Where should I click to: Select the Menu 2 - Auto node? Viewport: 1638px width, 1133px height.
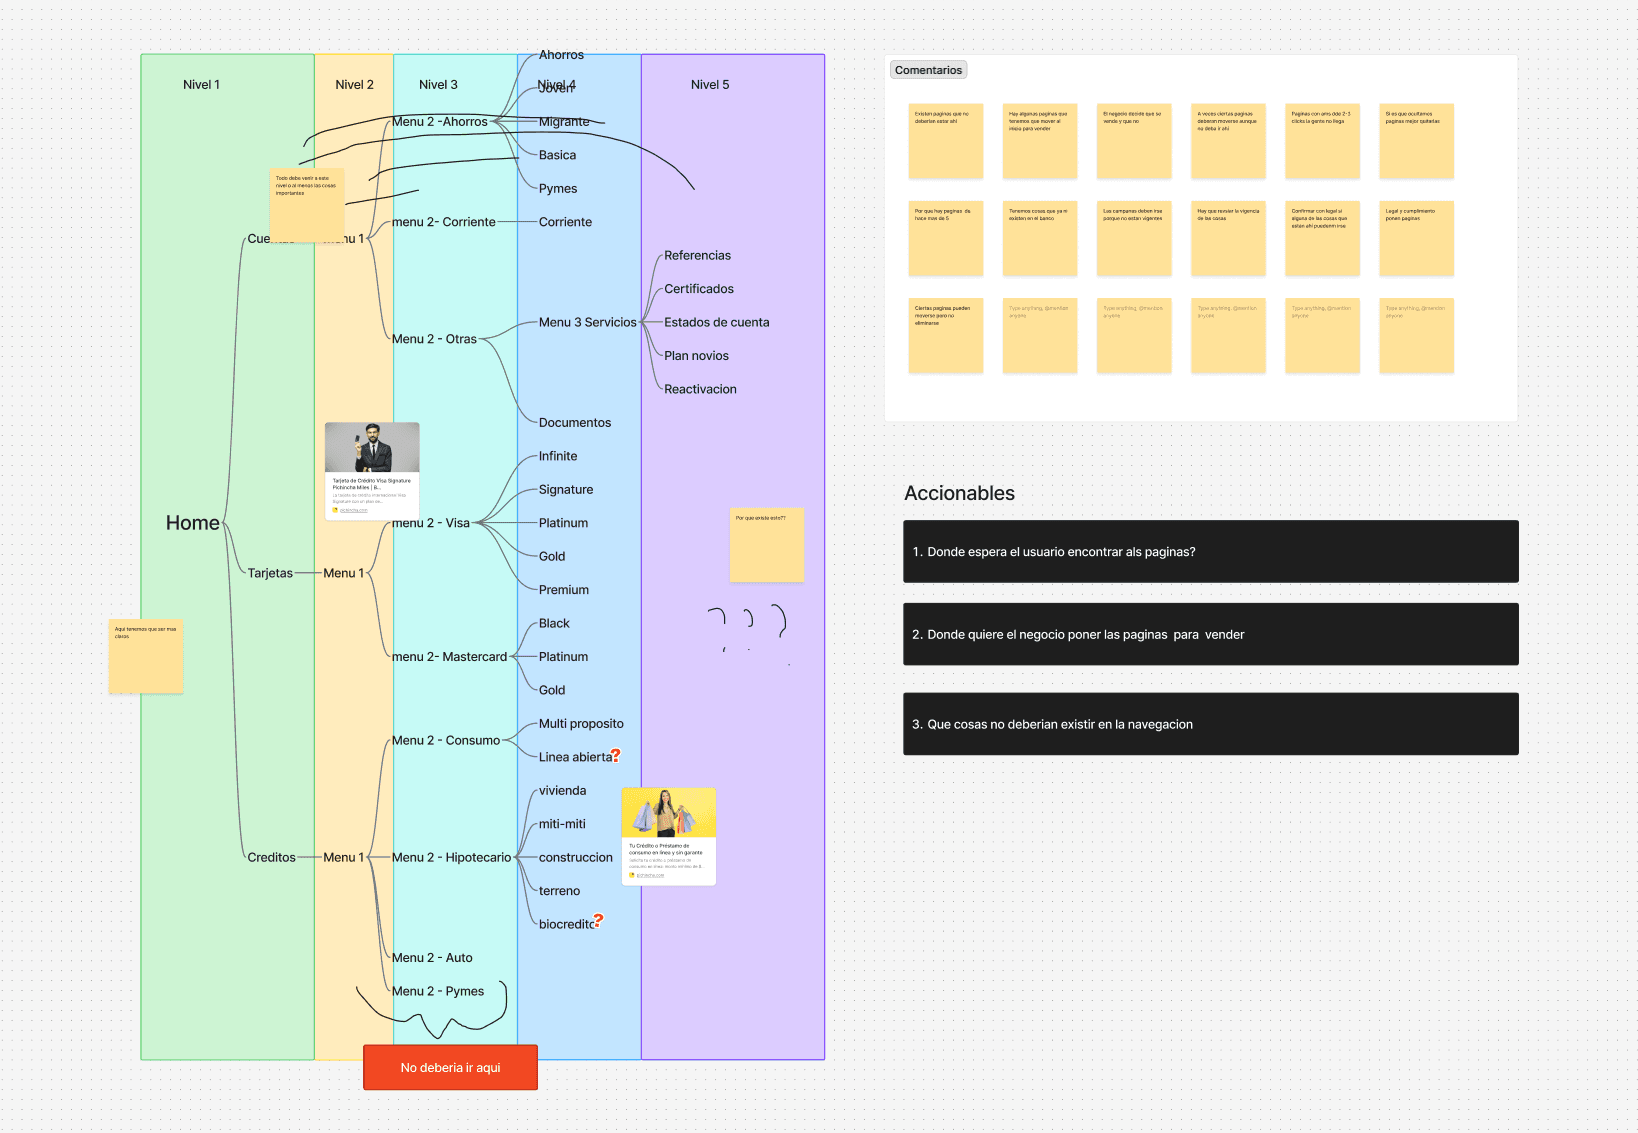pos(432,958)
